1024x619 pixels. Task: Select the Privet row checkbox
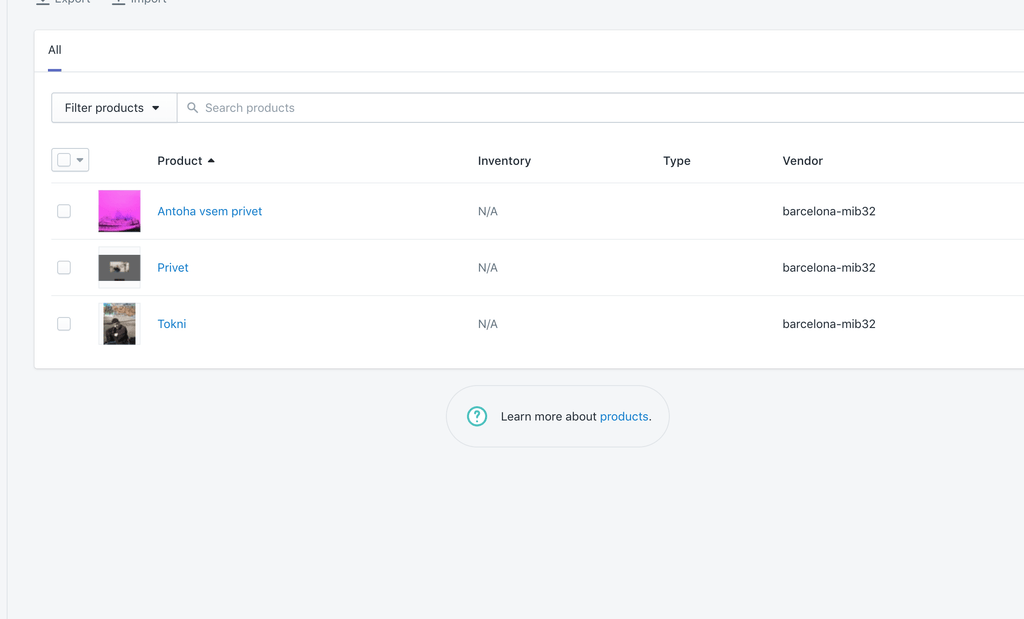[64, 267]
